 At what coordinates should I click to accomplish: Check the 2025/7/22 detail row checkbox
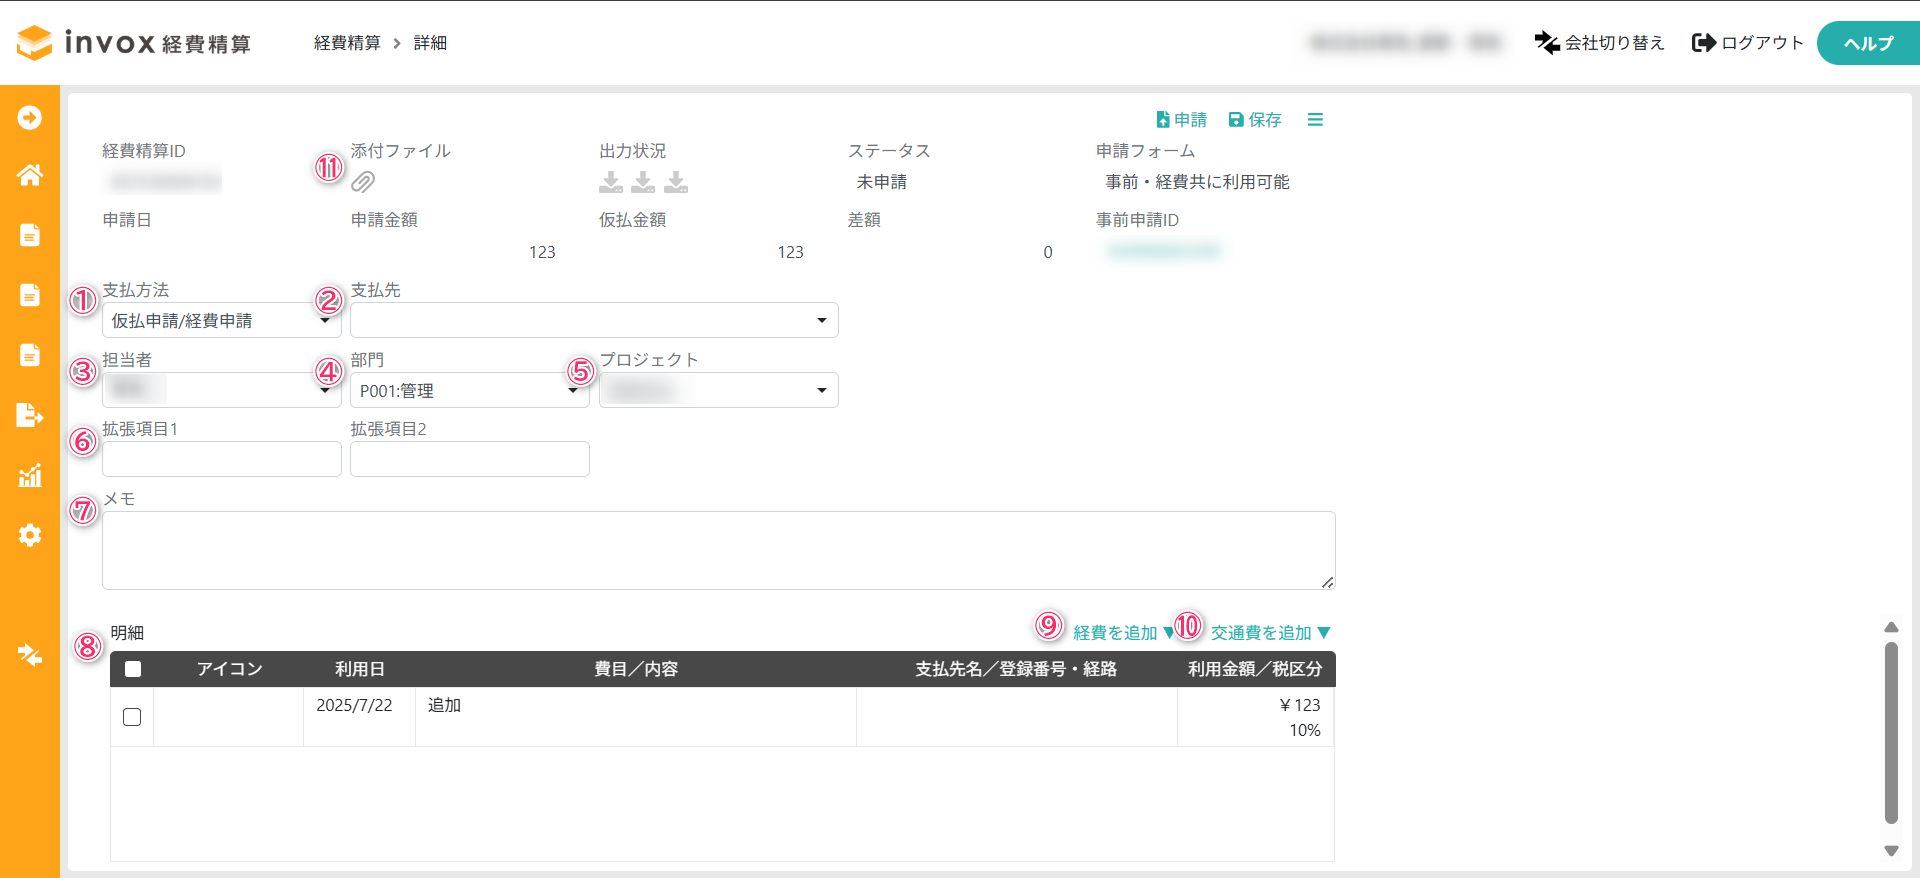[132, 717]
